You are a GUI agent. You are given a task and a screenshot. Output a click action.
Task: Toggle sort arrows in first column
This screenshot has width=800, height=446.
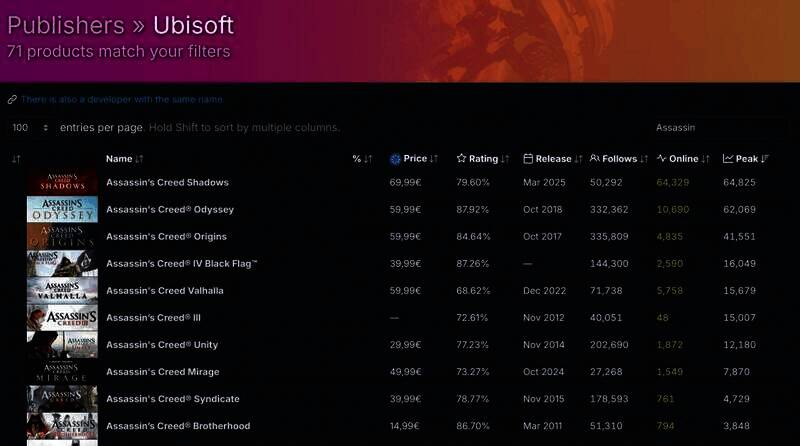(x=16, y=159)
